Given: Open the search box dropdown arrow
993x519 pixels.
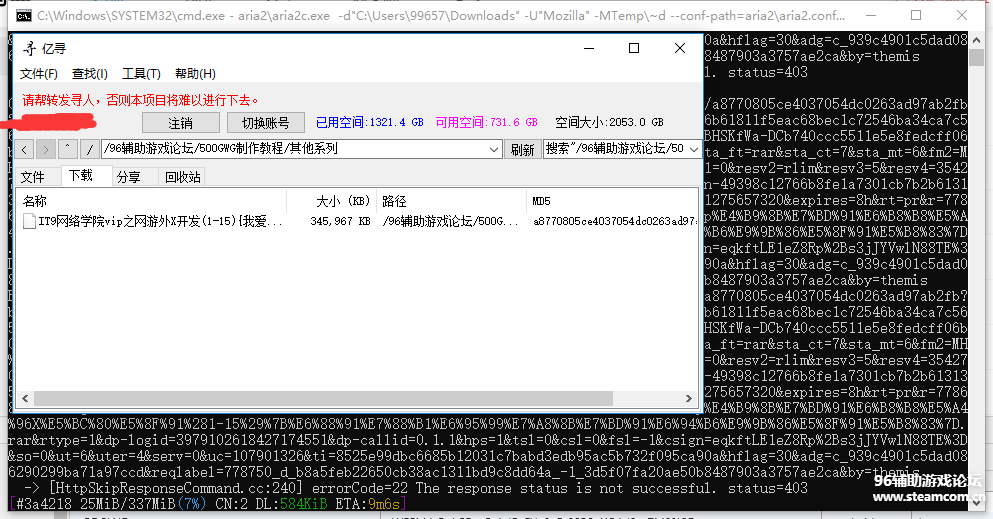Looking at the screenshot, I should (x=693, y=150).
